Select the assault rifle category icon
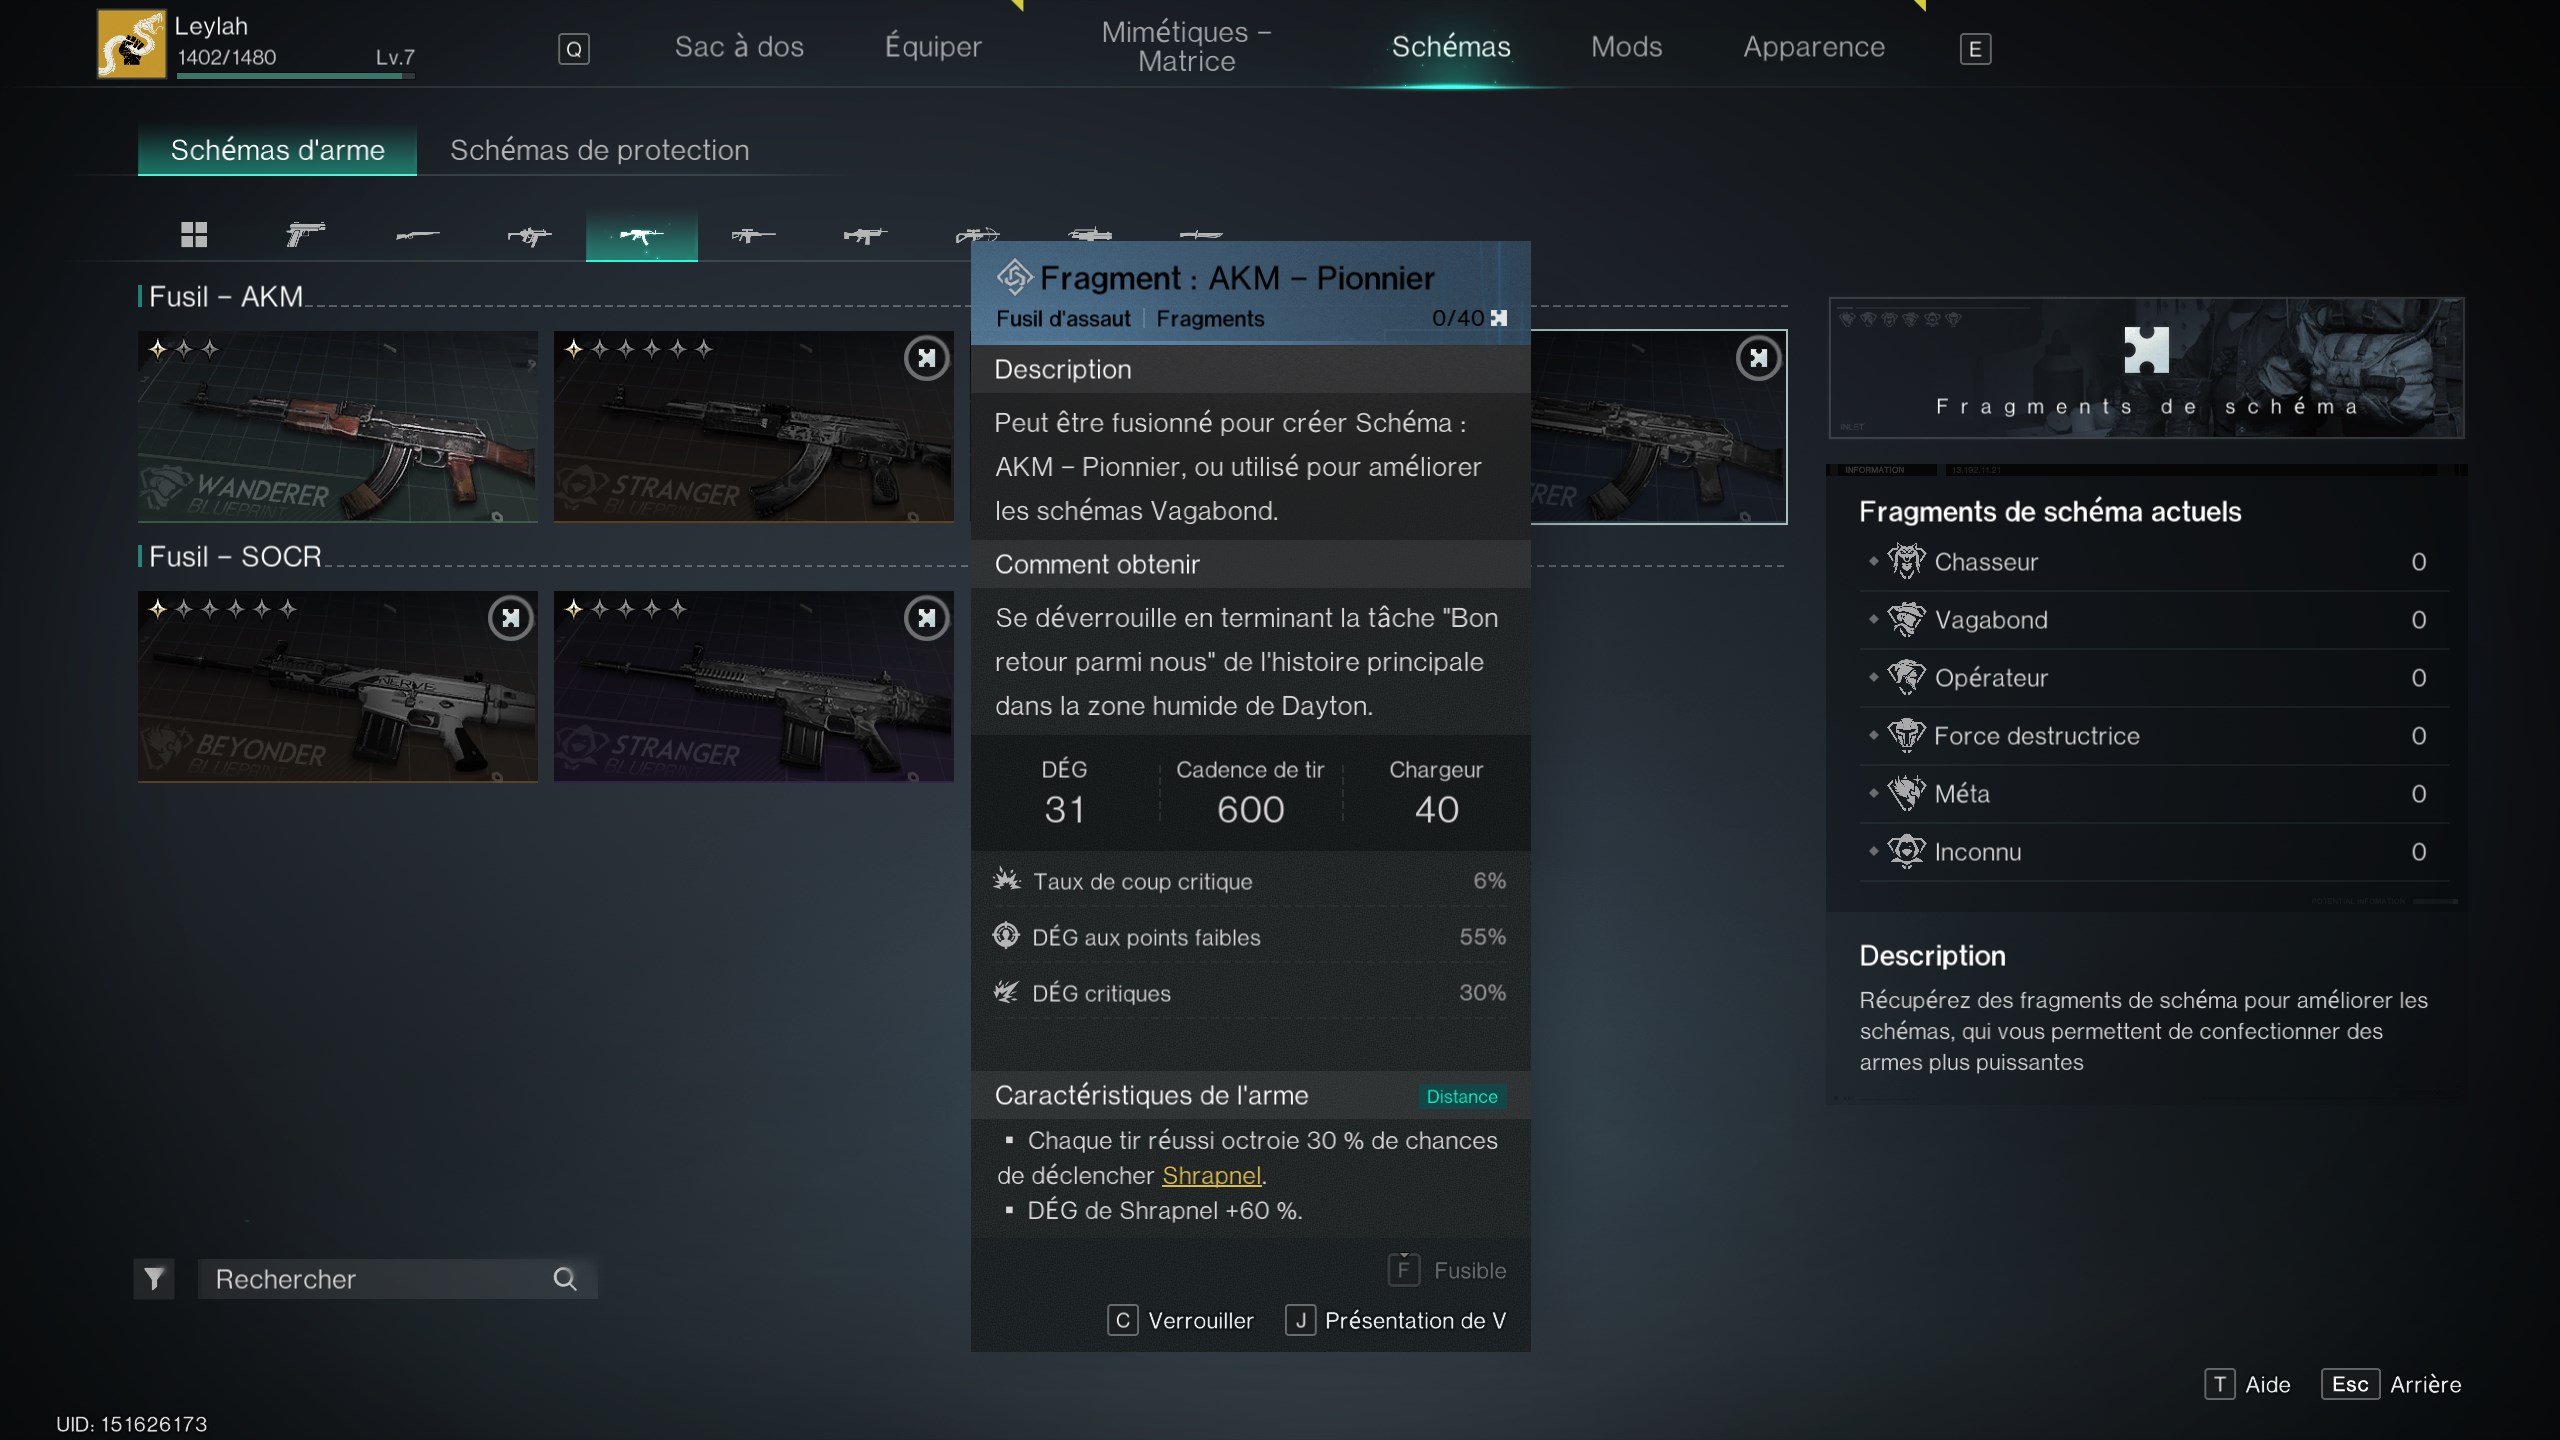 (x=641, y=236)
